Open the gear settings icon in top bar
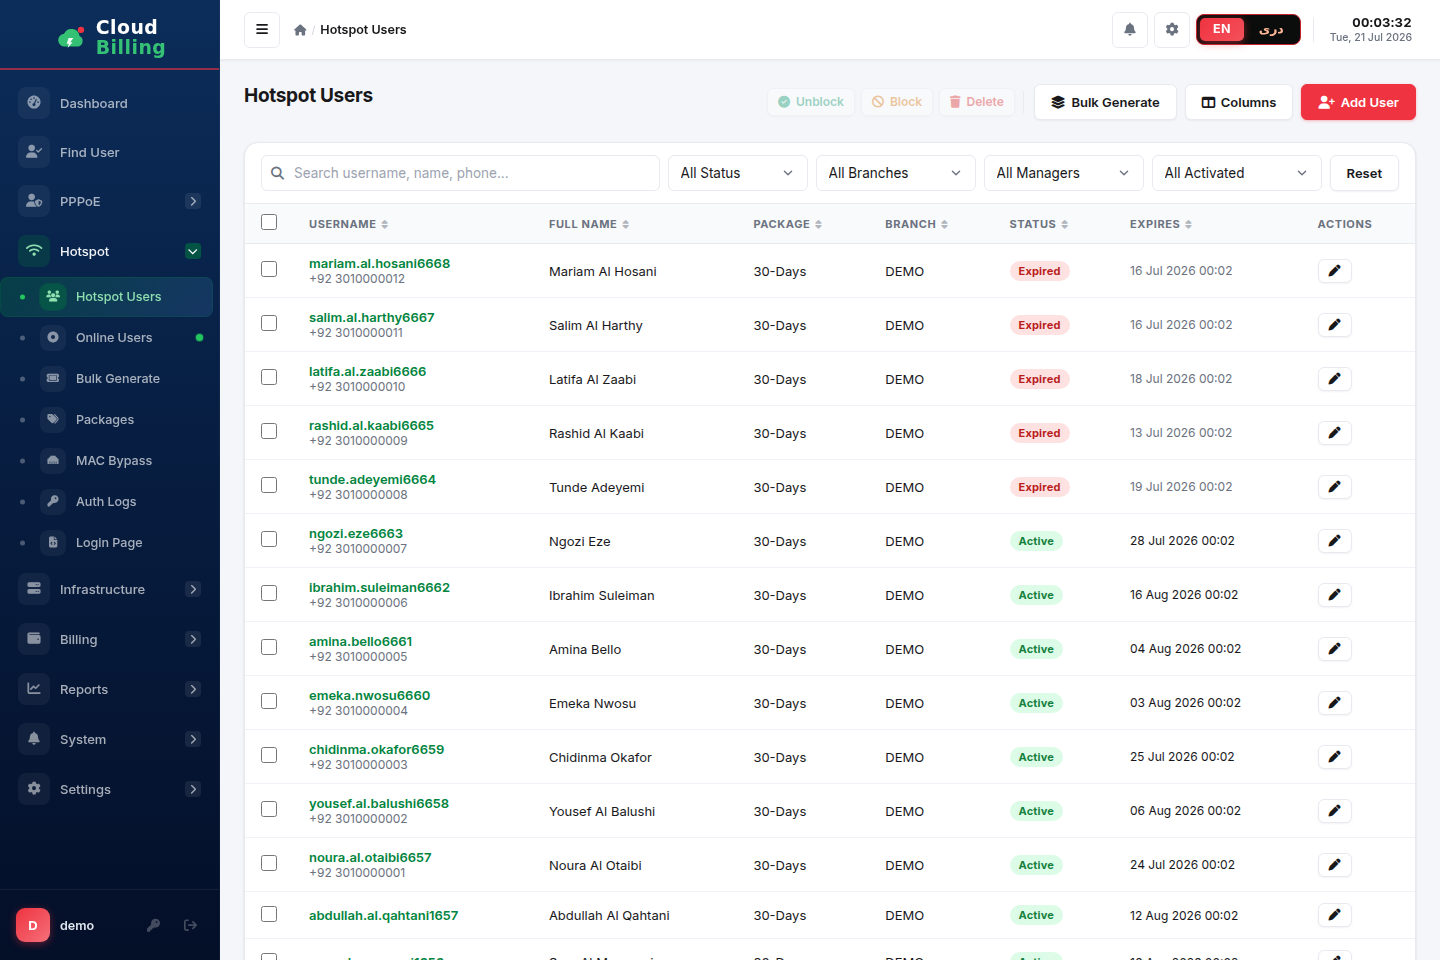 [x=1172, y=29]
